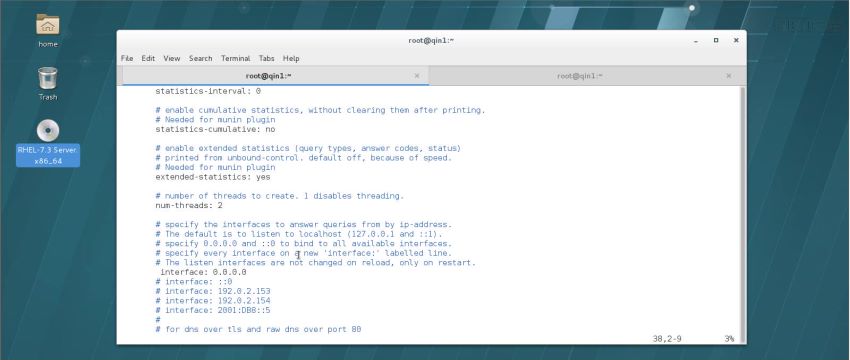Click the vim '3%' position indicator
Screen dimensions: 850x360
[x=729, y=339]
